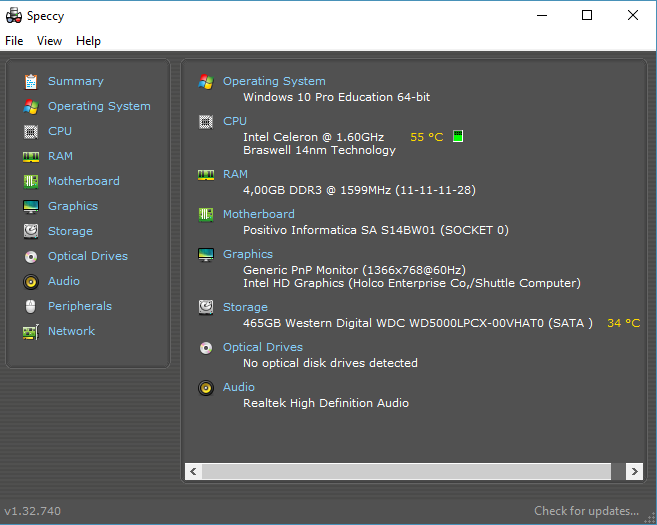Click the Operating System flag icon in sidebar
Screen dimensions: 657x525
coord(31,106)
